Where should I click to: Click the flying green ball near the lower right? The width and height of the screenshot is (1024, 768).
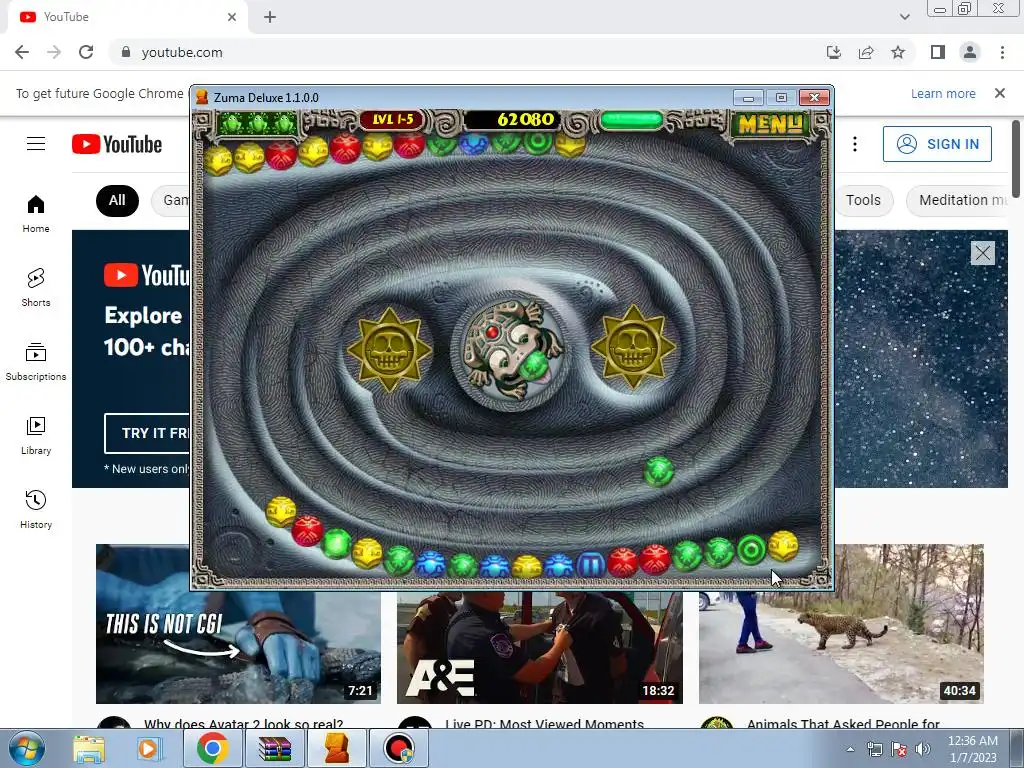coord(659,471)
